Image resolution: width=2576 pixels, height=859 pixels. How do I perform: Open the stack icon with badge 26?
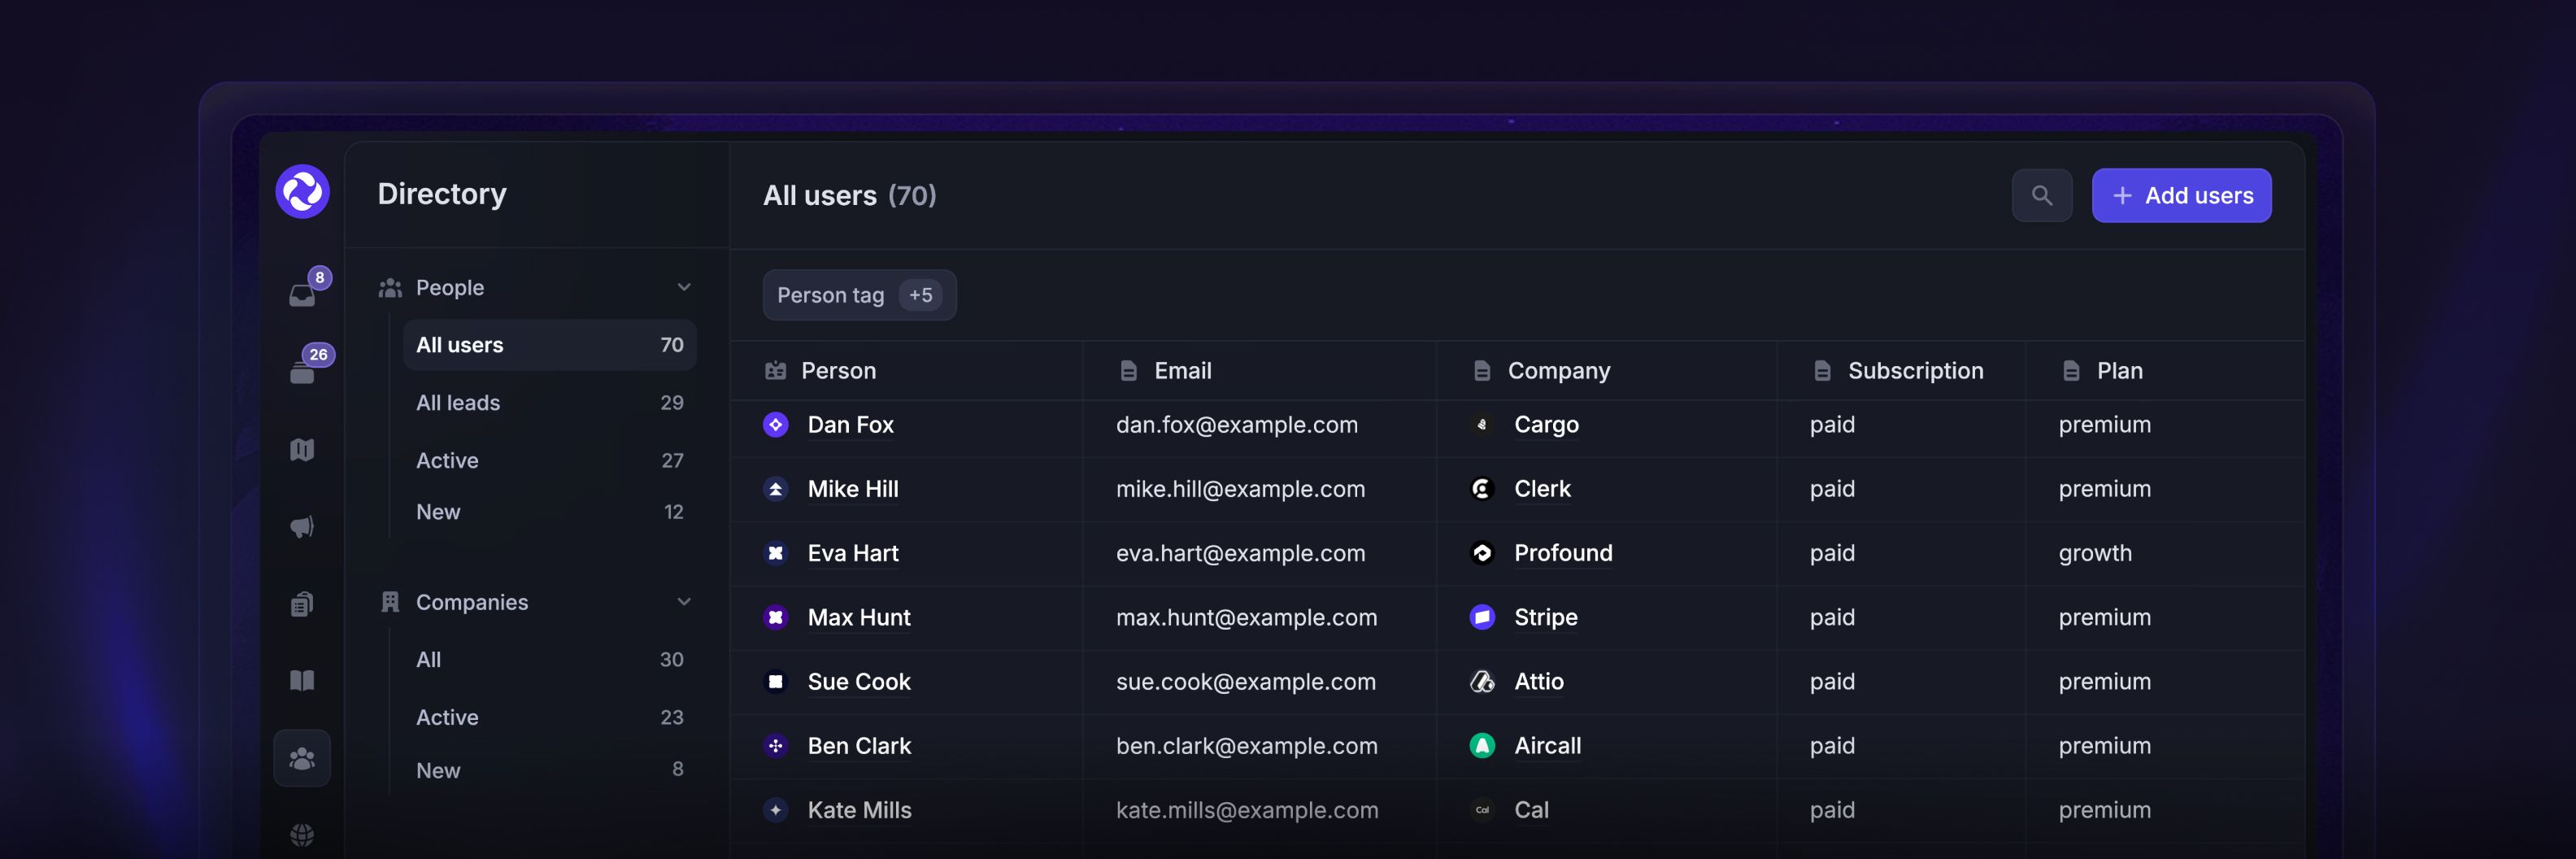[303, 371]
